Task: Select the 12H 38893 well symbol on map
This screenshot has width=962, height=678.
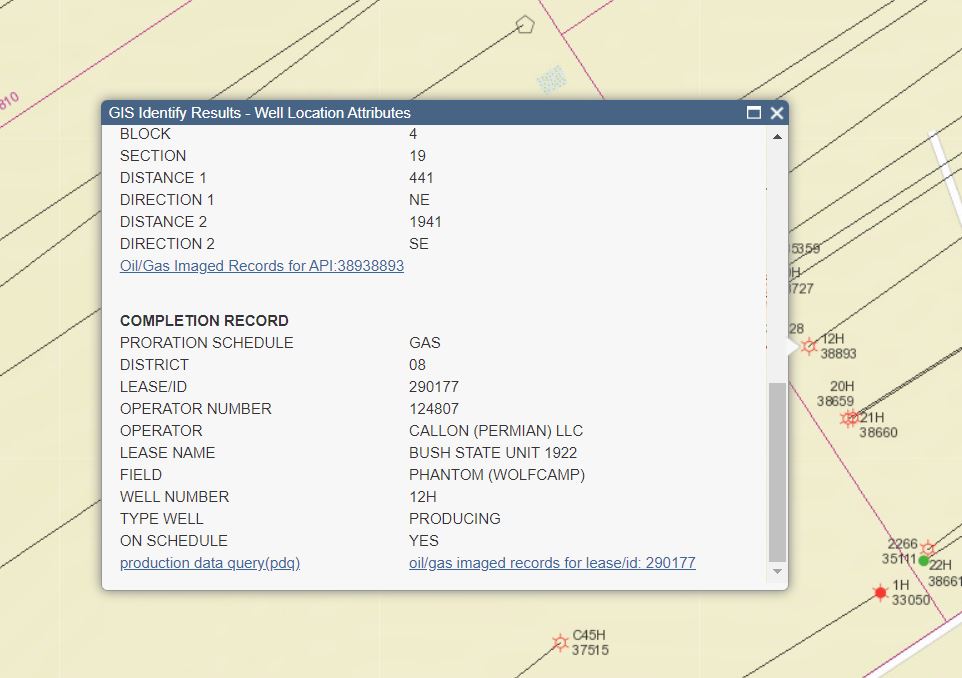Action: point(809,346)
